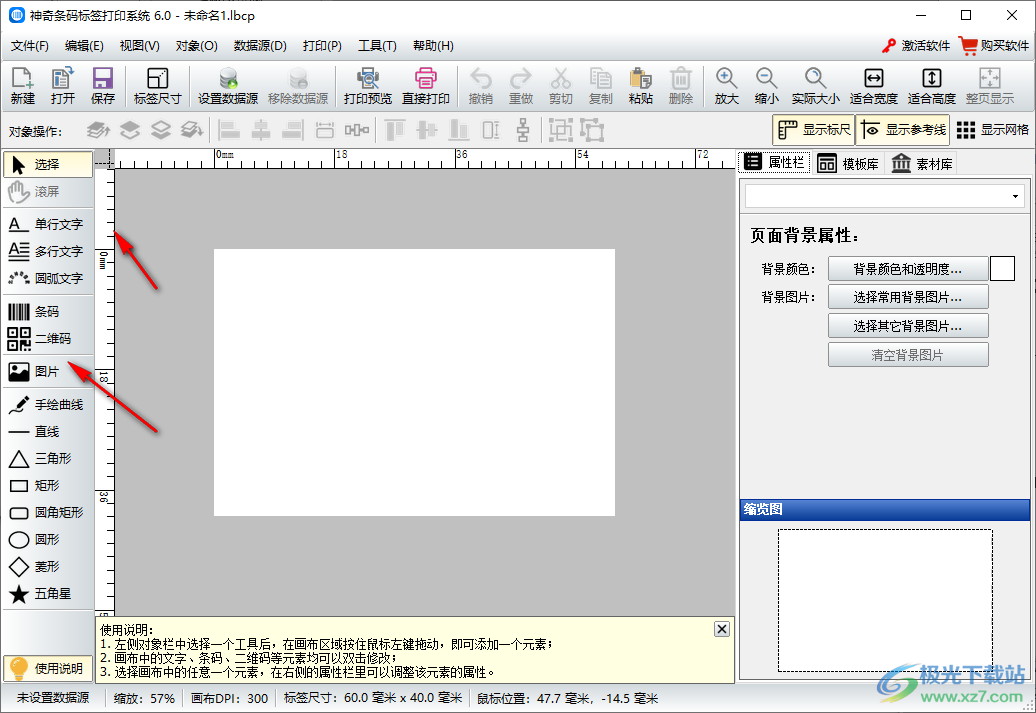Viewport: 1036px width, 713px height.
Task: Open the 文件(F) menu
Action: tap(30, 46)
